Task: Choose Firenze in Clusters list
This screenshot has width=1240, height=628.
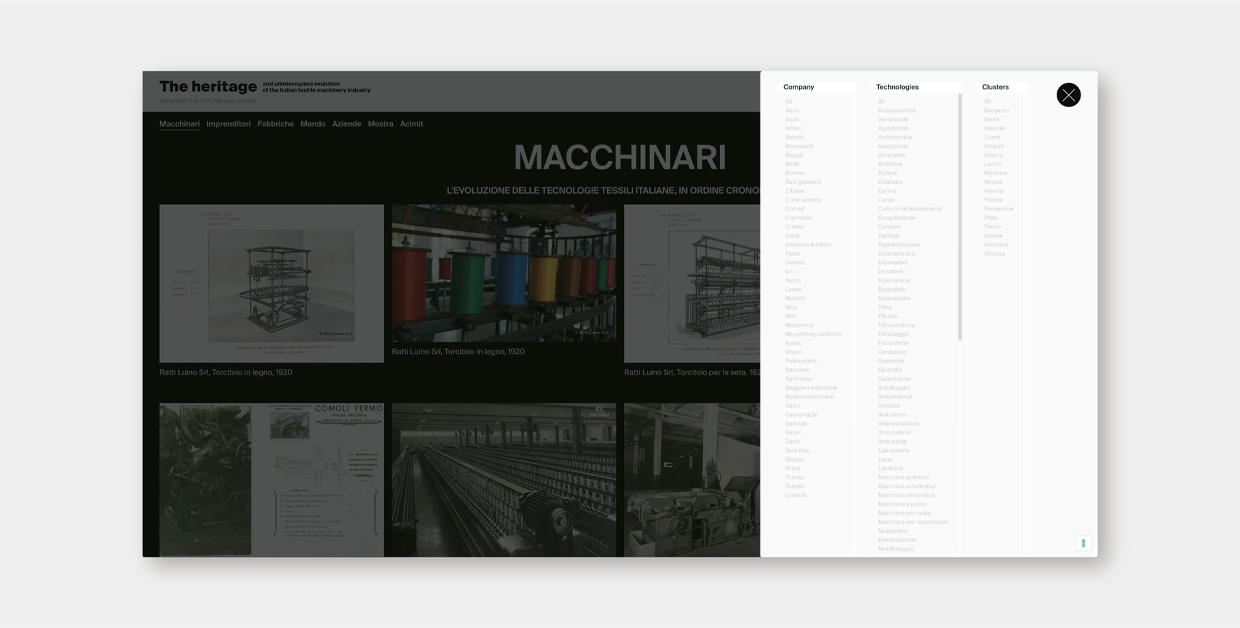Action: tap(994, 146)
